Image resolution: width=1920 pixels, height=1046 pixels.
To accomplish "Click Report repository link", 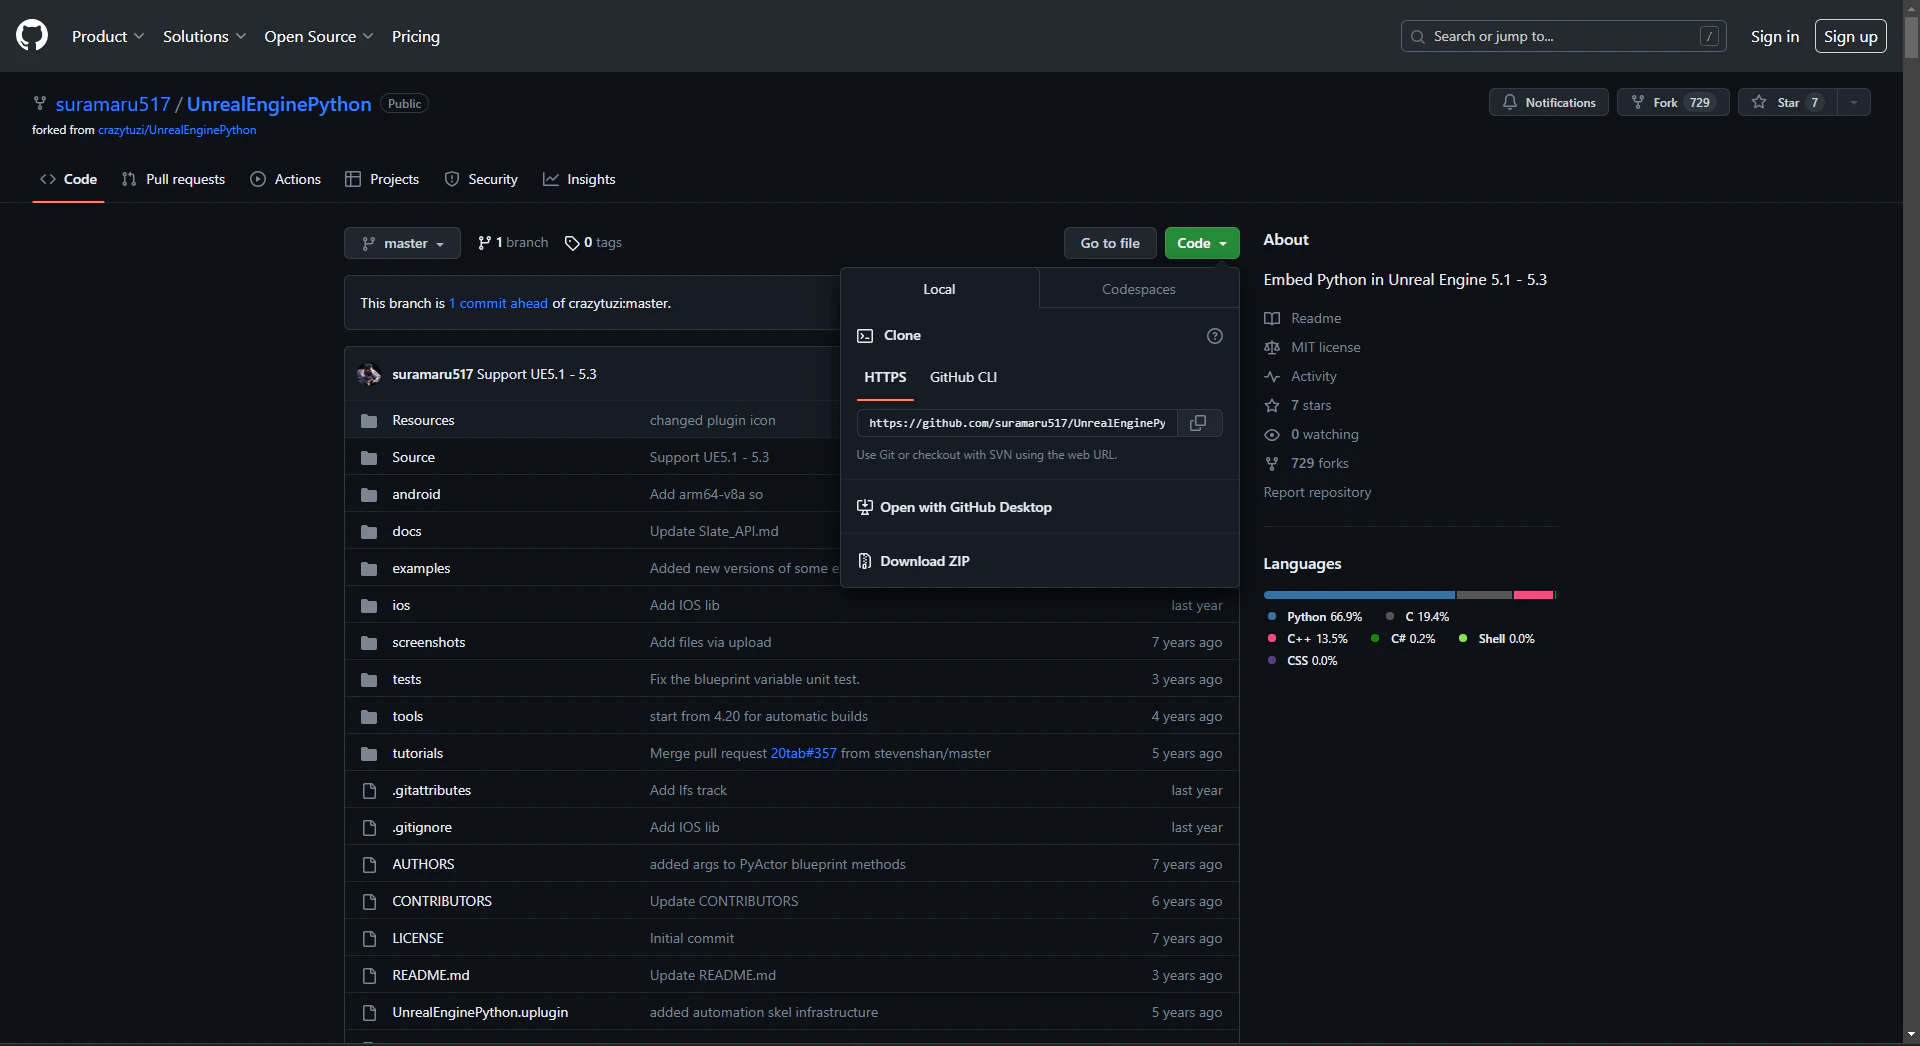I will coord(1317,492).
